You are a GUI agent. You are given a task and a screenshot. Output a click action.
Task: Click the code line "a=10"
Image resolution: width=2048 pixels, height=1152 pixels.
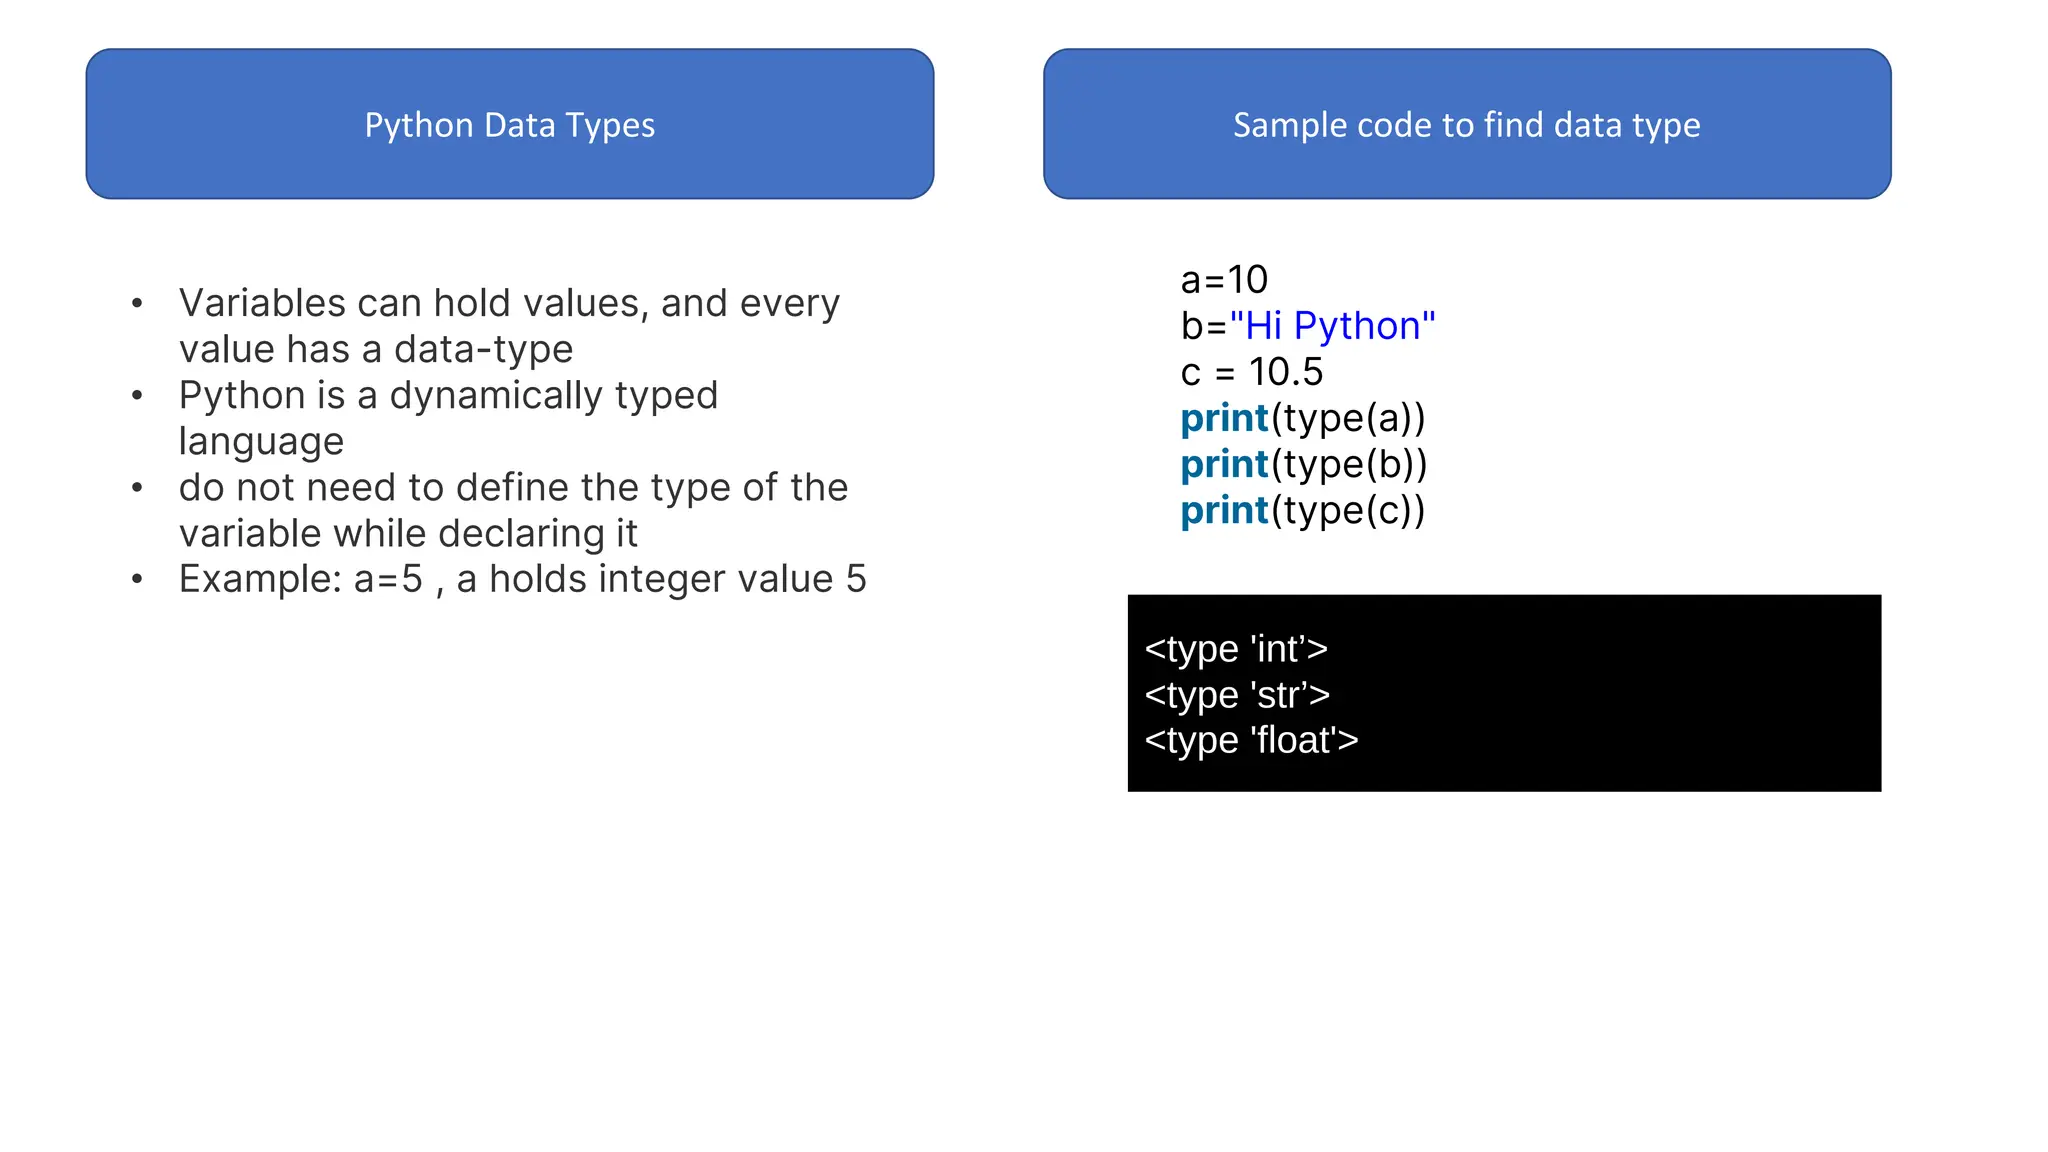1224,280
